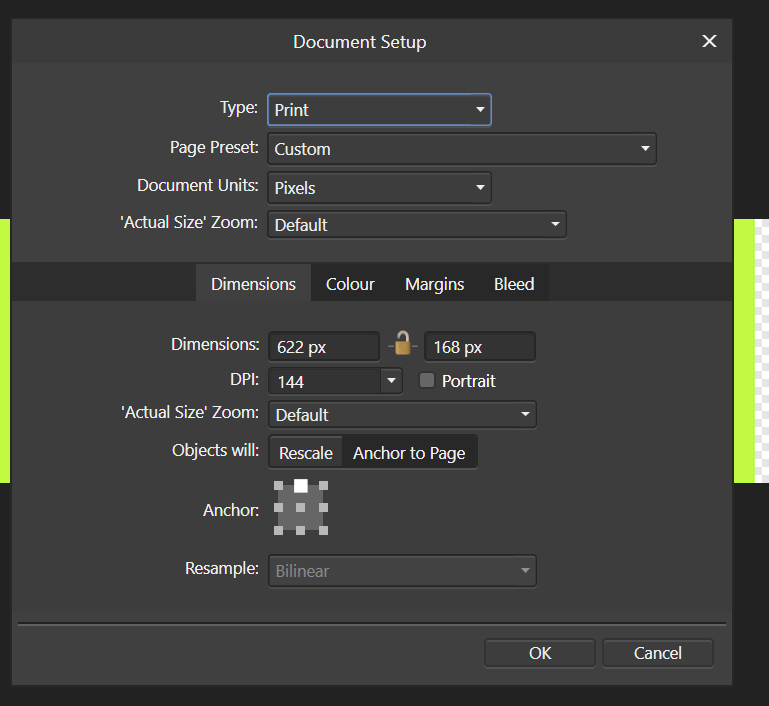Image resolution: width=769 pixels, height=706 pixels.
Task: Select the center anchor point
Action: (x=301, y=508)
